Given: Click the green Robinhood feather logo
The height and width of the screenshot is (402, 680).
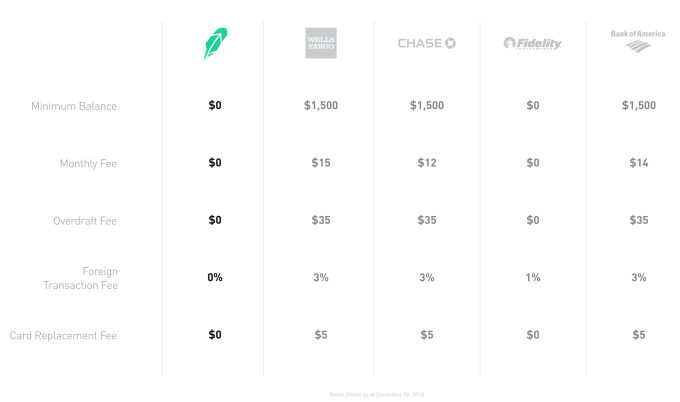Looking at the screenshot, I should [214, 44].
